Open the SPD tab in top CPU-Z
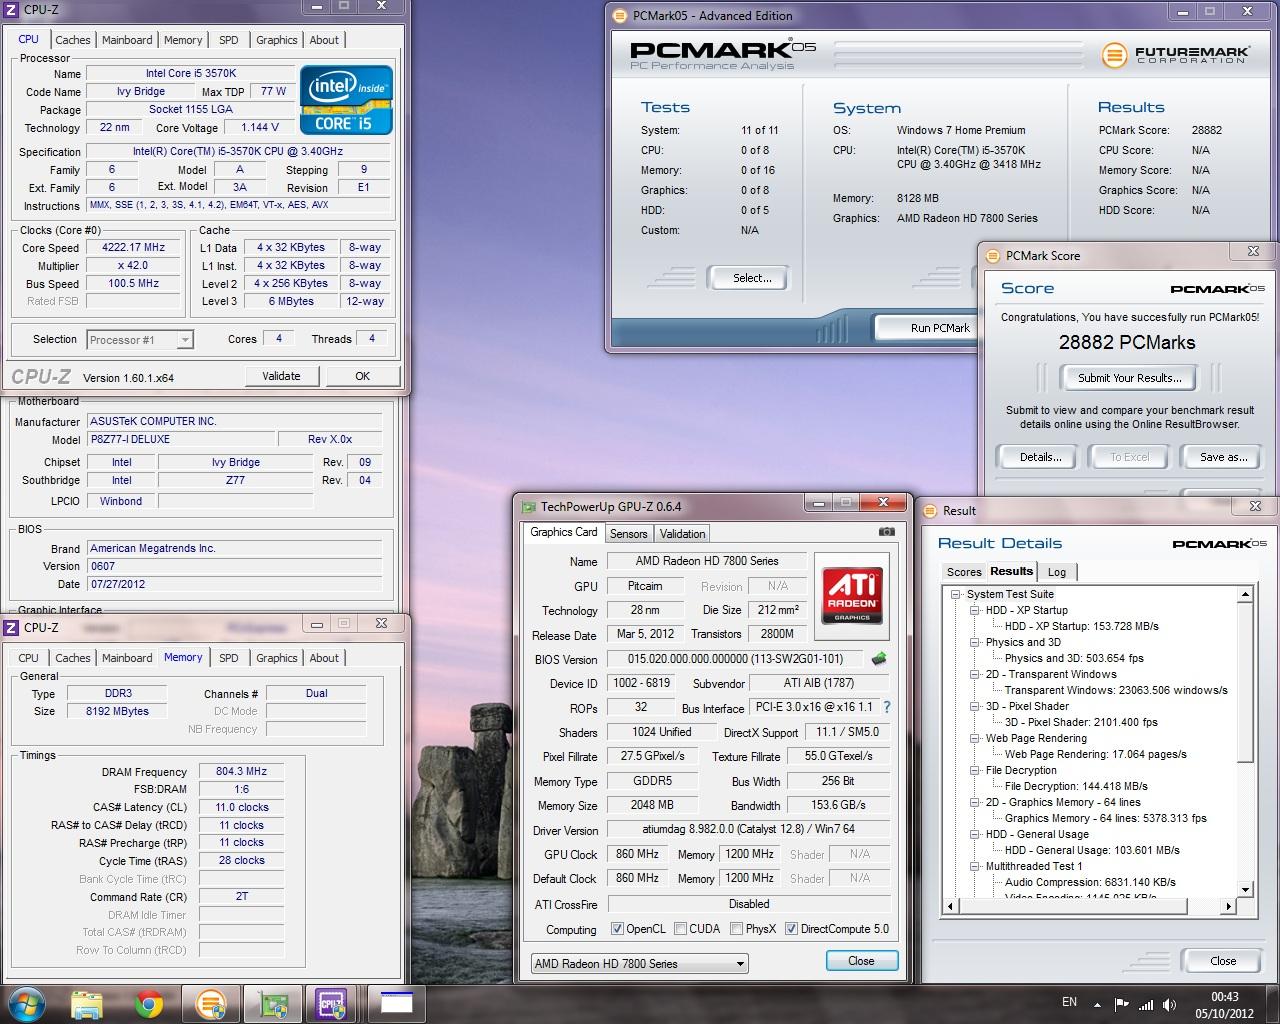The height and width of the screenshot is (1024, 1280). (229, 40)
